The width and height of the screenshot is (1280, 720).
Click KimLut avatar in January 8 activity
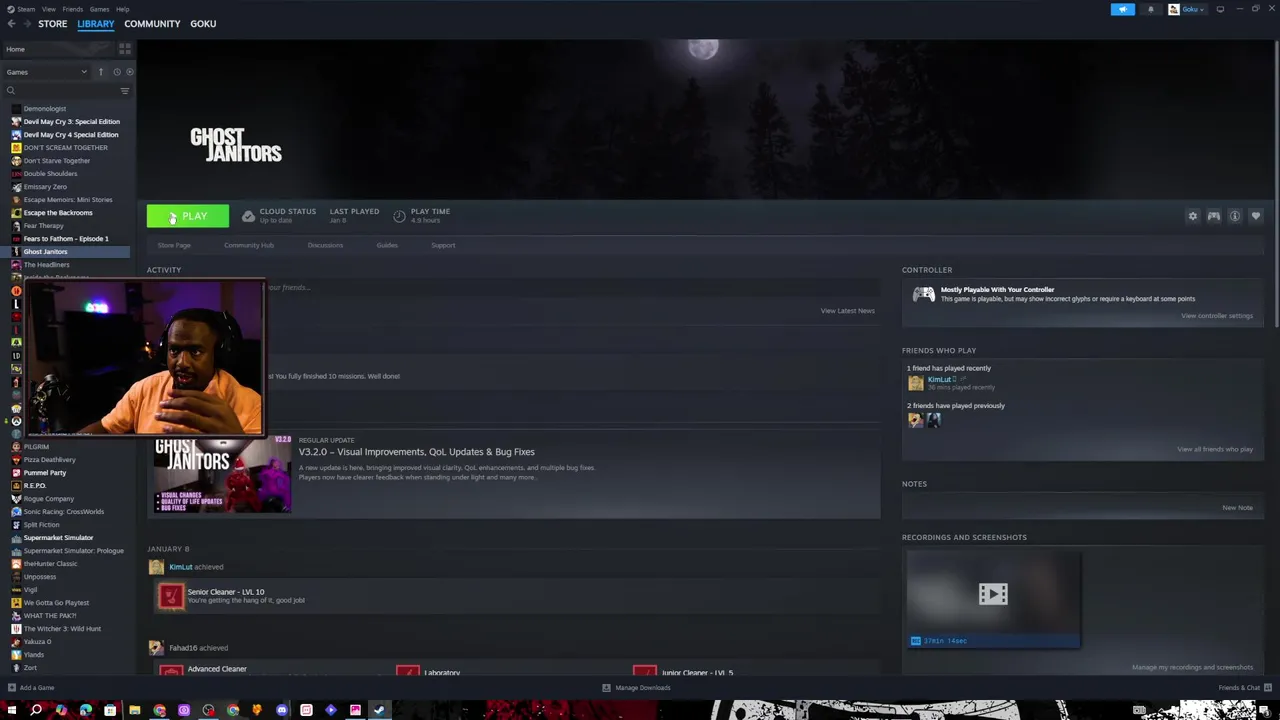pos(156,567)
